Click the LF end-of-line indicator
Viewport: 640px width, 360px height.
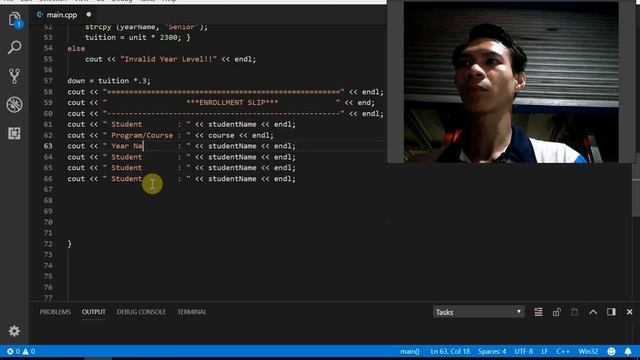click(x=544, y=351)
